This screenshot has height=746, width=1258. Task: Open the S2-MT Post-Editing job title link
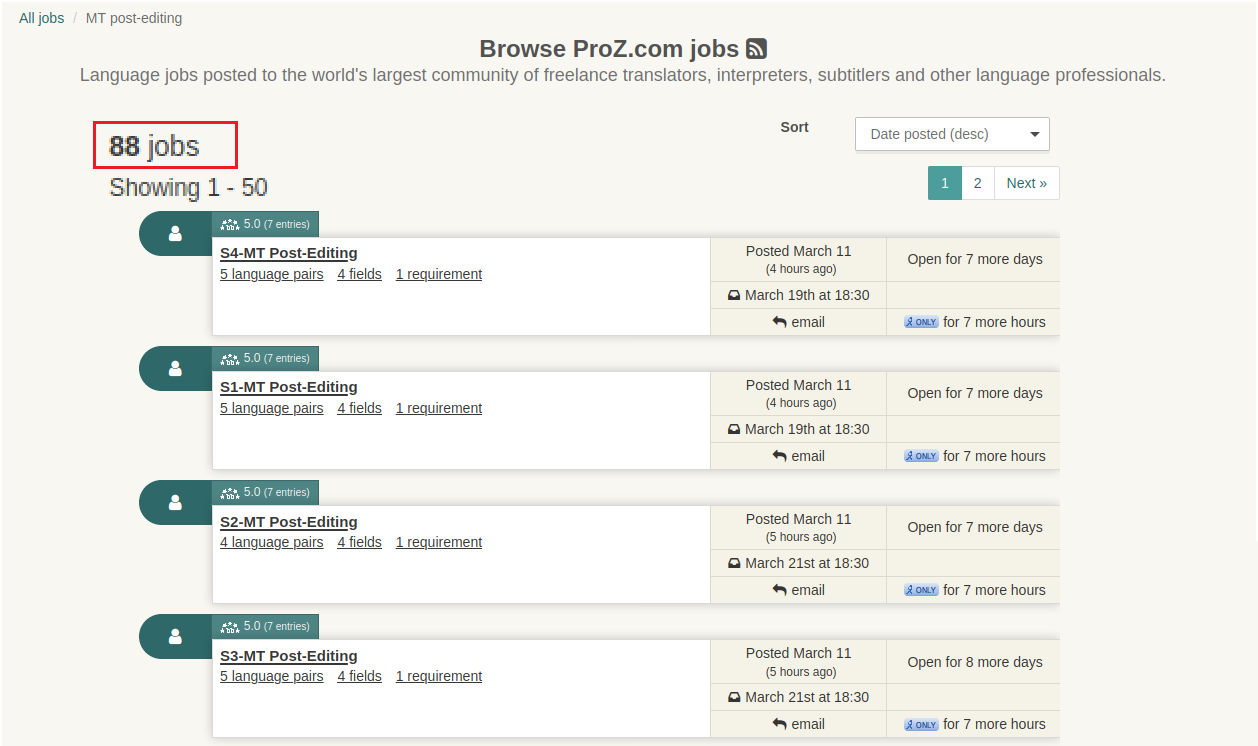(x=289, y=522)
